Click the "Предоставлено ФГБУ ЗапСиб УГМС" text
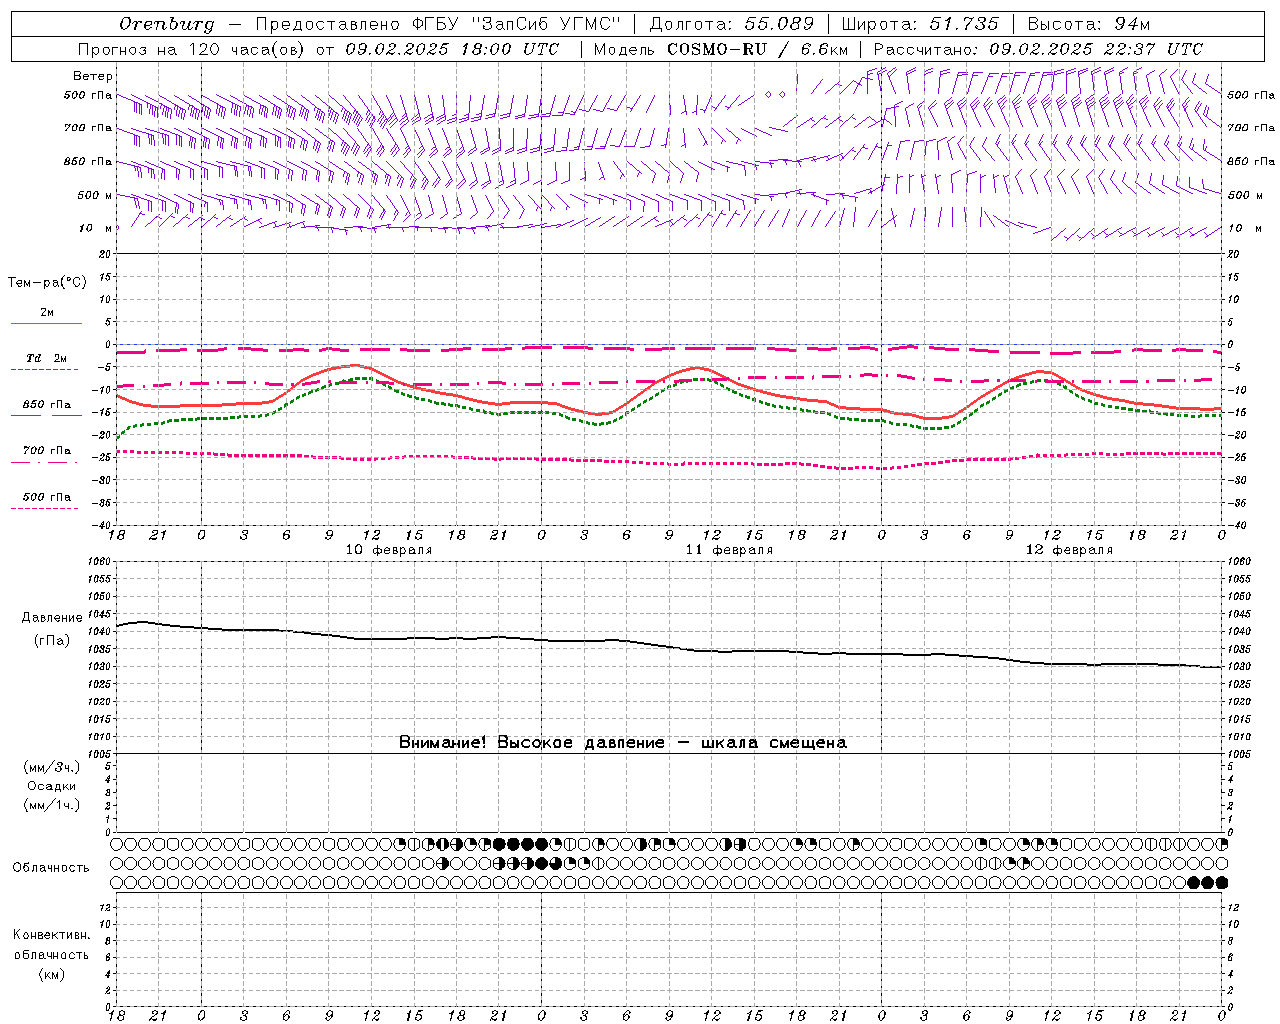 (438, 24)
